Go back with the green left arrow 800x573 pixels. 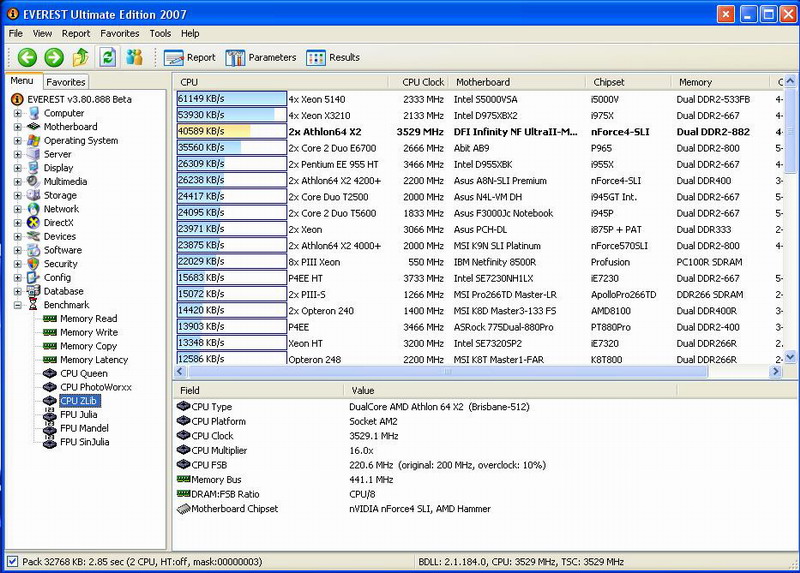tap(27, 57)
